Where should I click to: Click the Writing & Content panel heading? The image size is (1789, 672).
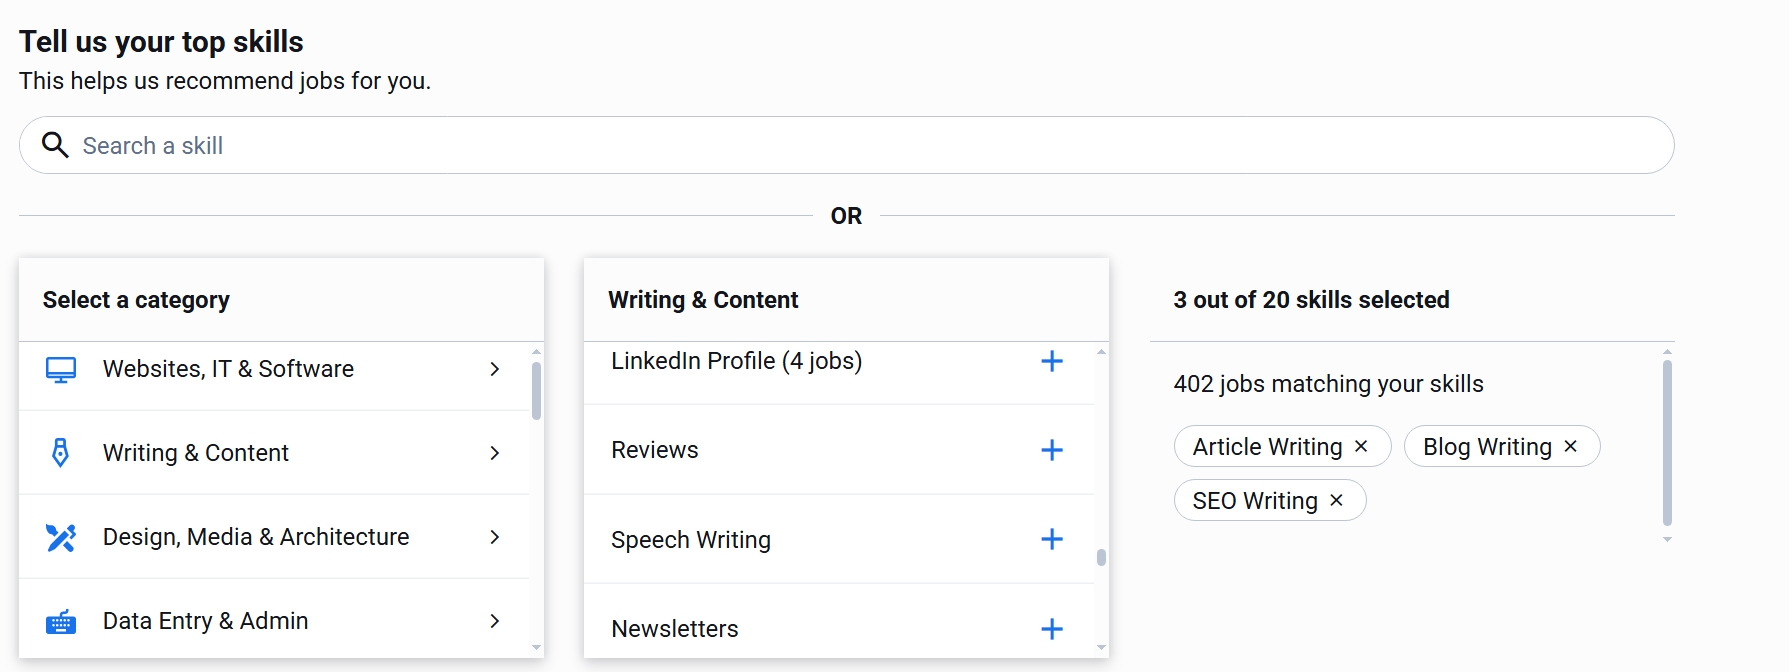coord(703,300)
